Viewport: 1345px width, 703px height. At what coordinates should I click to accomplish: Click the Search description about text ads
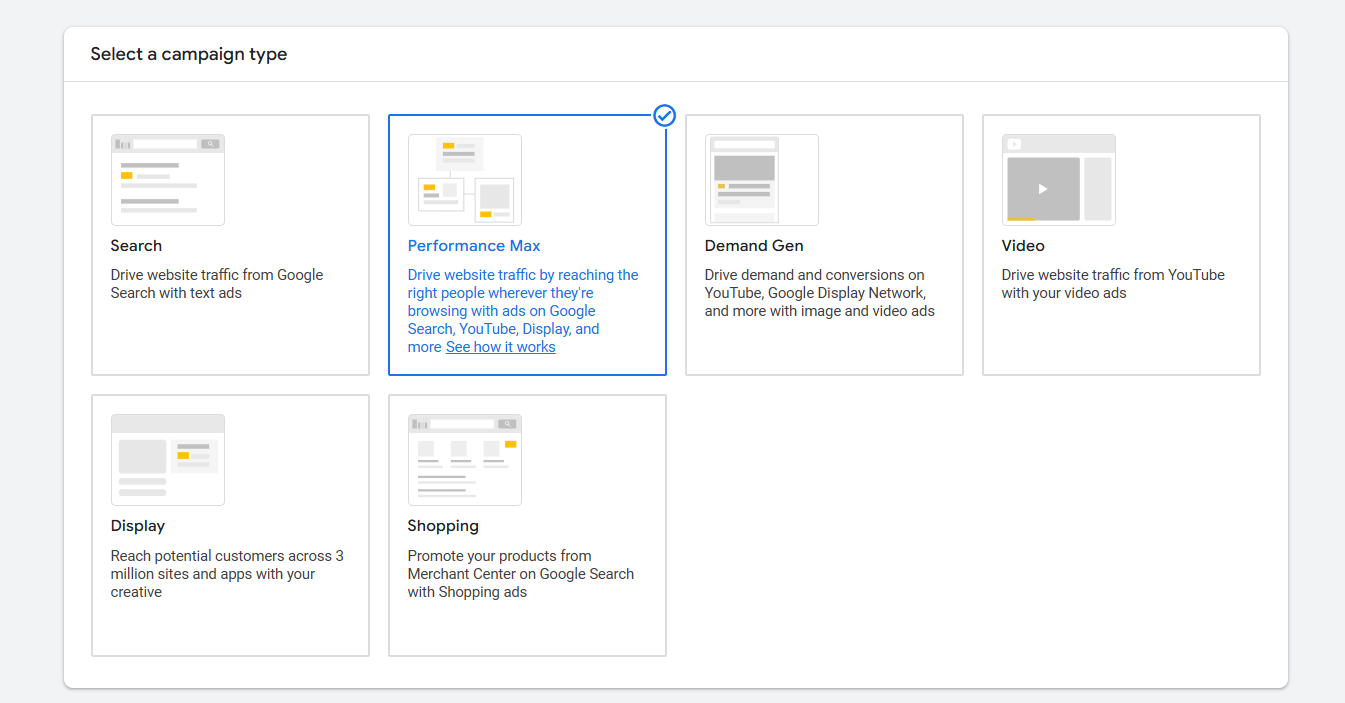click(x=217, y=284)
